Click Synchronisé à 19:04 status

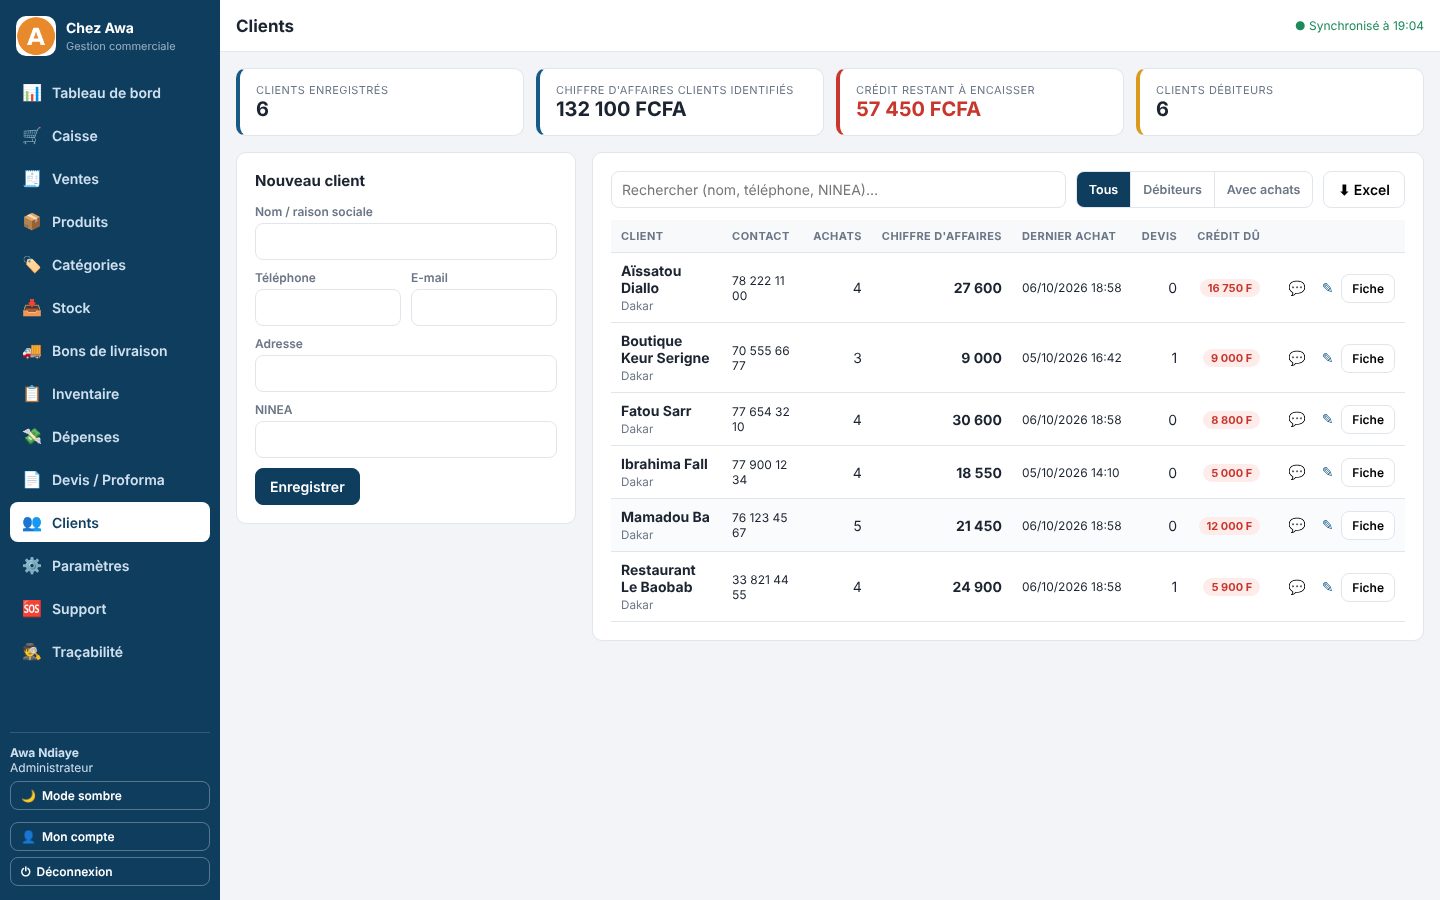coord(1359,26)
